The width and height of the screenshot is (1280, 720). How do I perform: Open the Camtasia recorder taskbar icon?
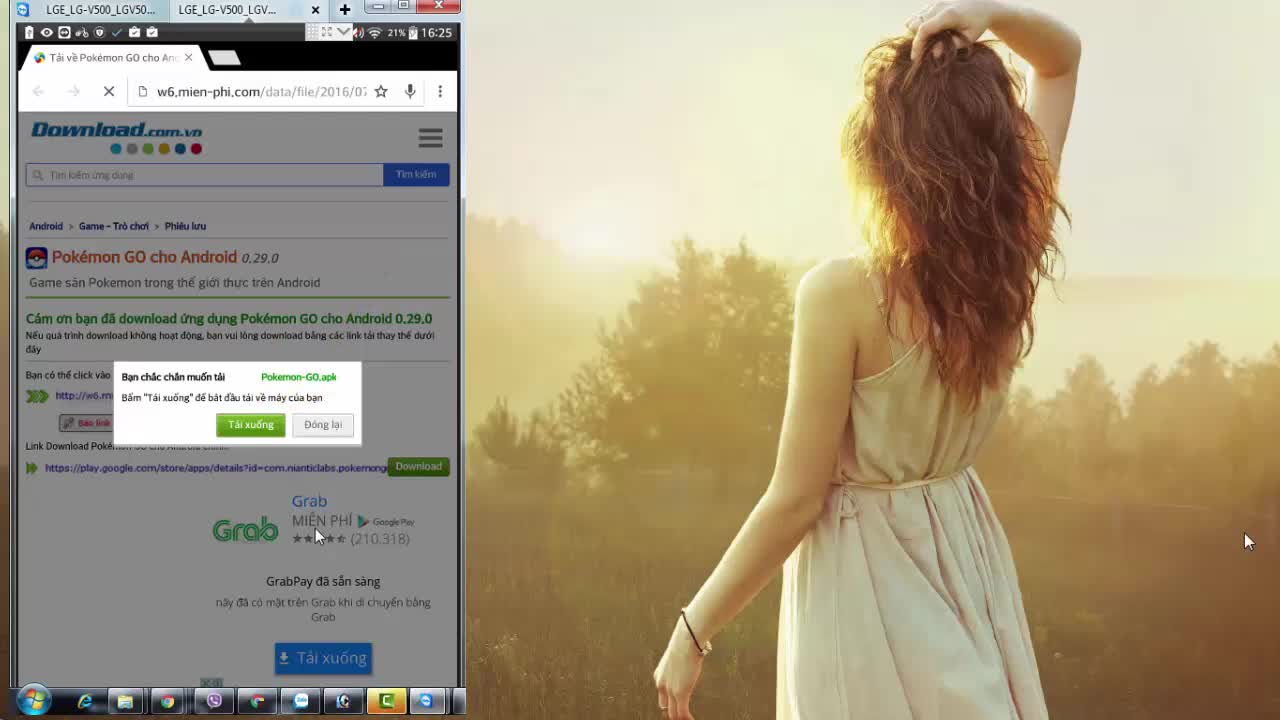tap(343, 702)
